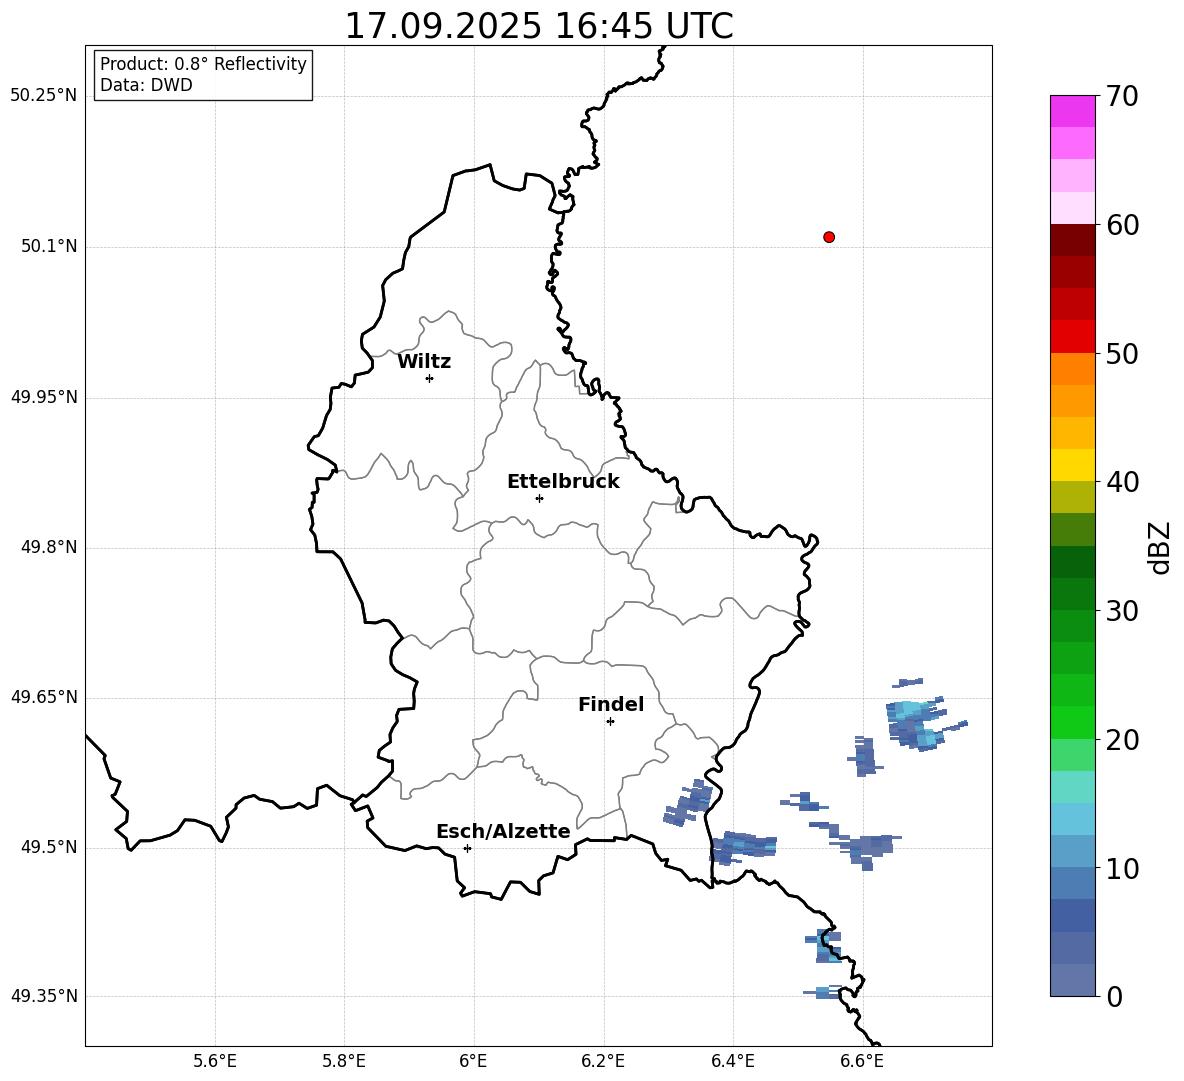Click the 5.6°E longitude label
This screenshot has width=1184, height=1081.
point(215,1062)
